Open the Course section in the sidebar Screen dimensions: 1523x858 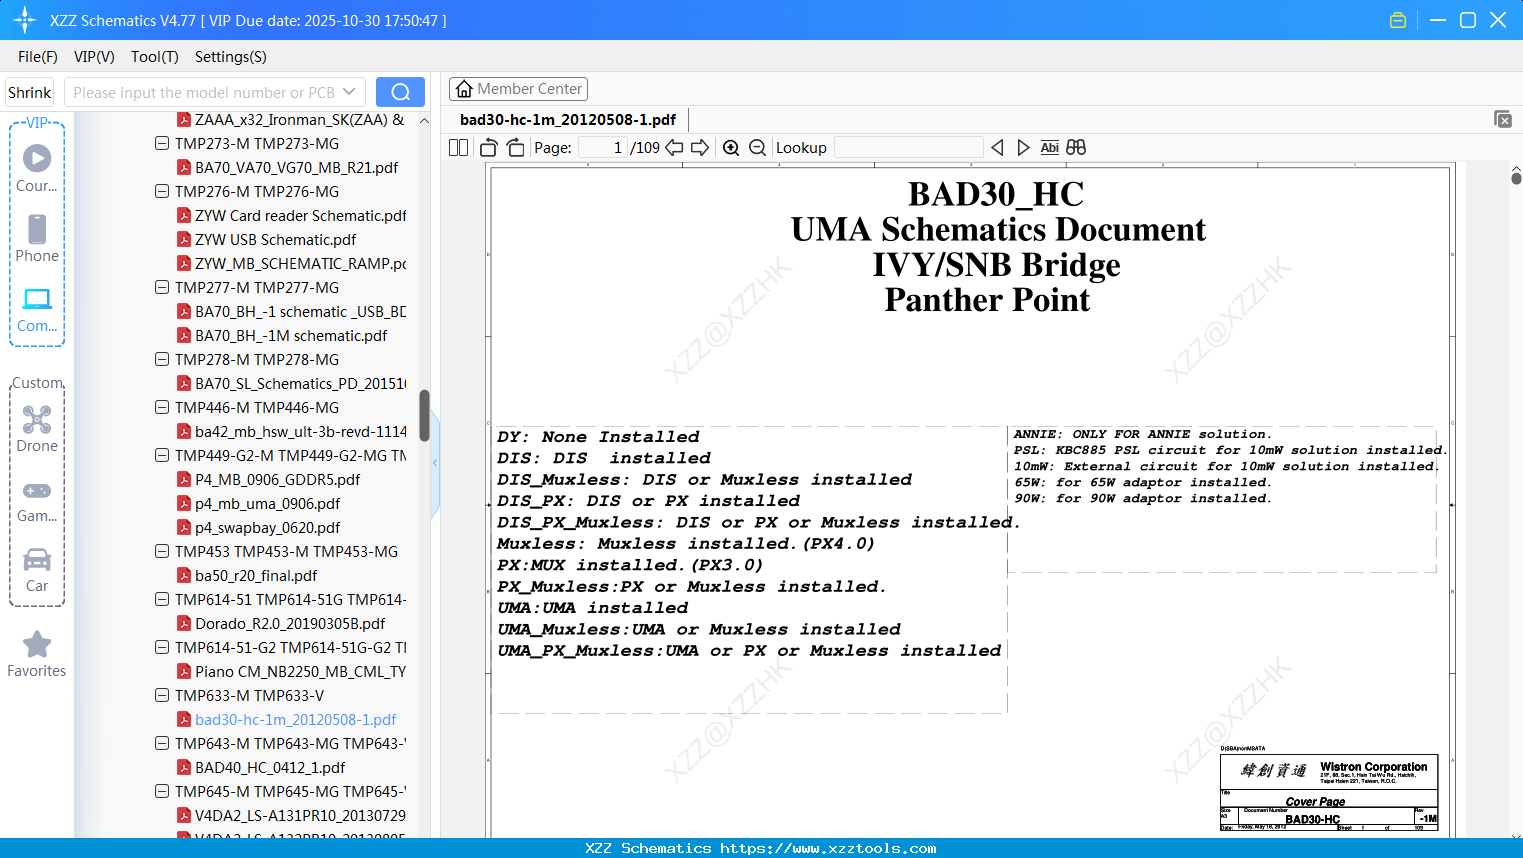tap(37, 168)
